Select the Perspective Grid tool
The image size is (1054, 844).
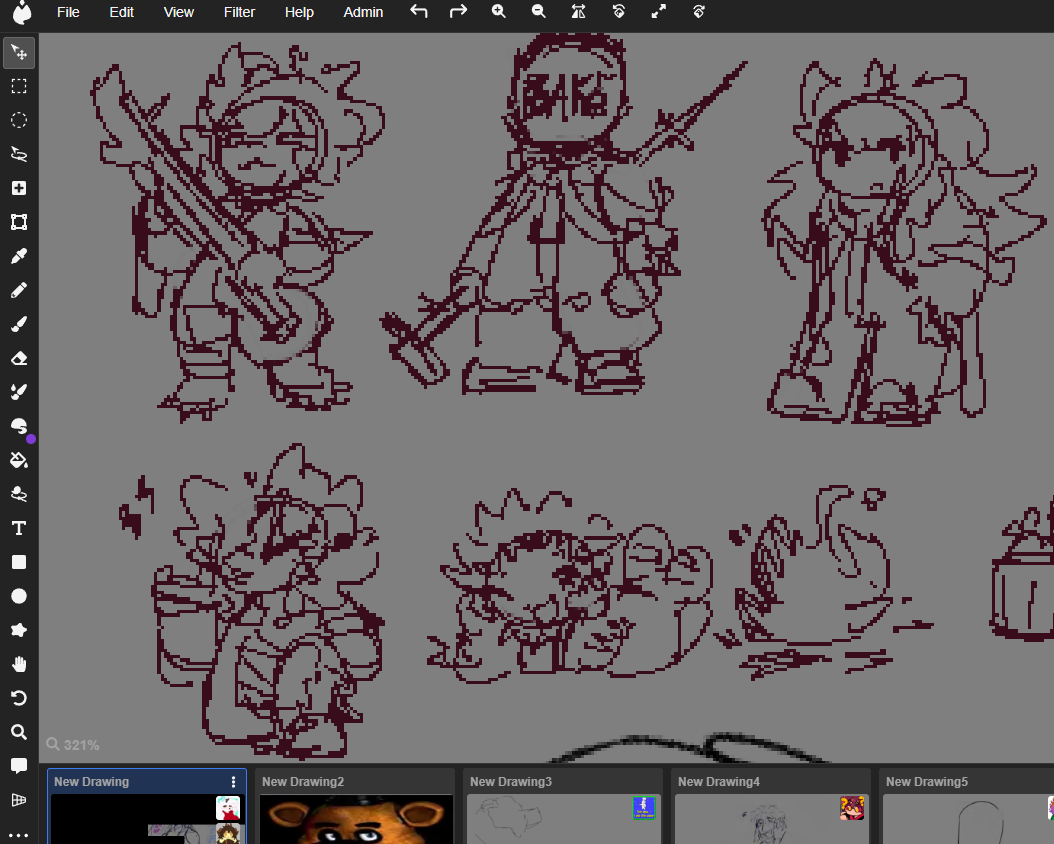19,800
